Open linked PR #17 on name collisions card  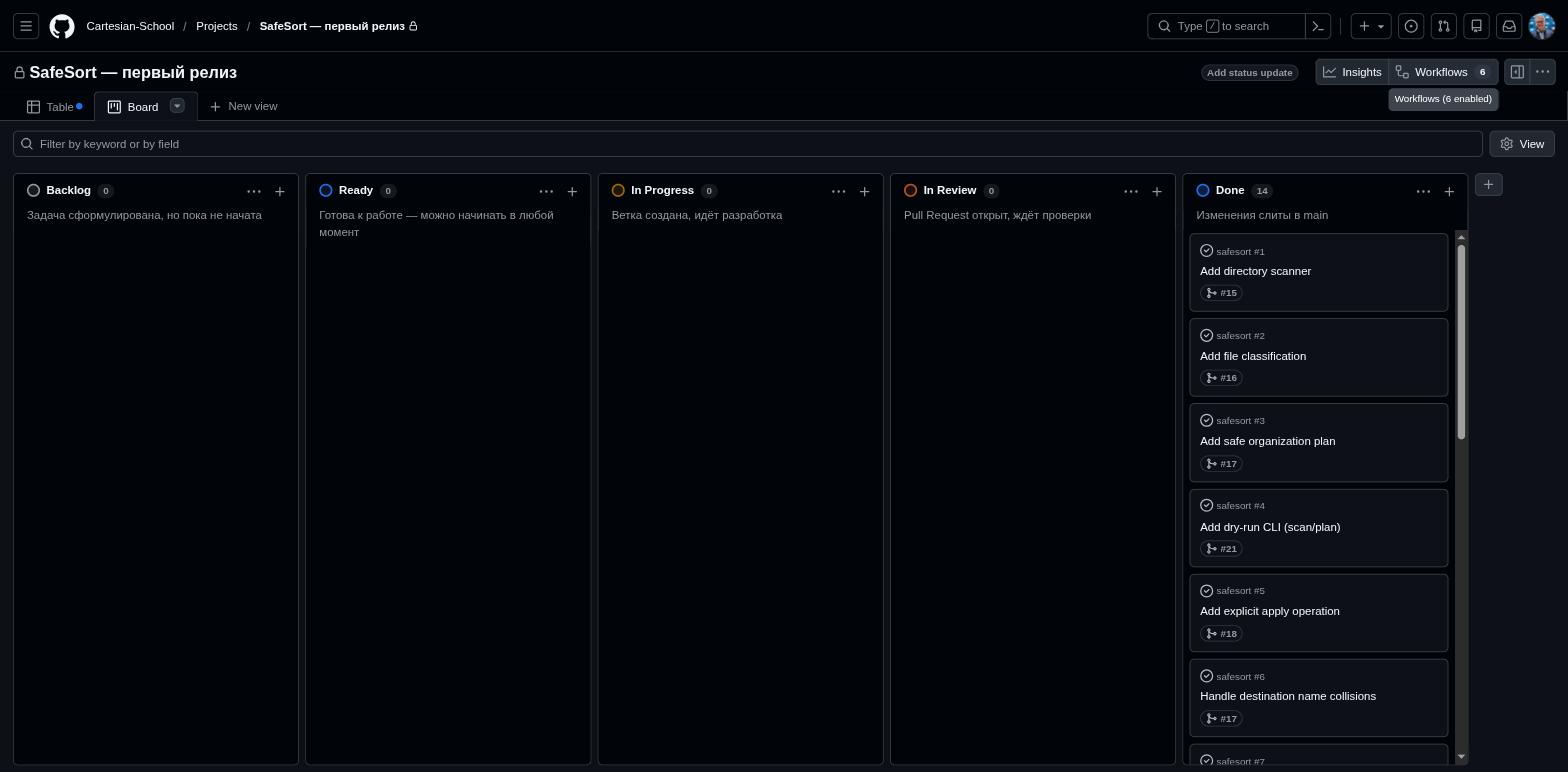tap(1221, 719)
